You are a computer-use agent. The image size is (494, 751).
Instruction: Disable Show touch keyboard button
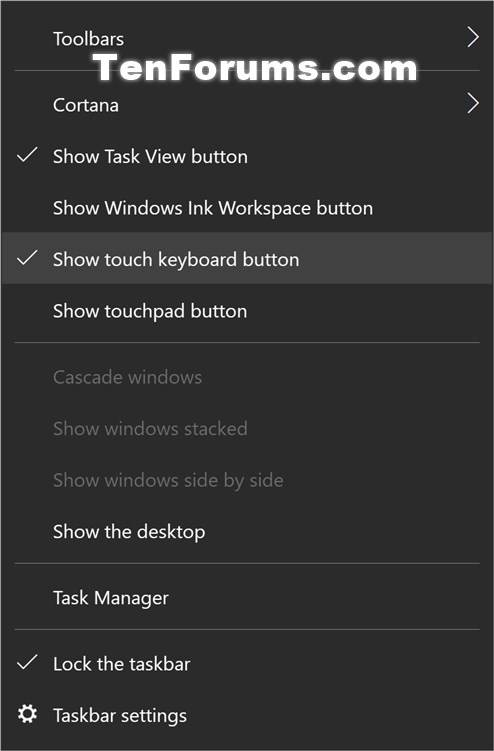[x=247, y=259]
